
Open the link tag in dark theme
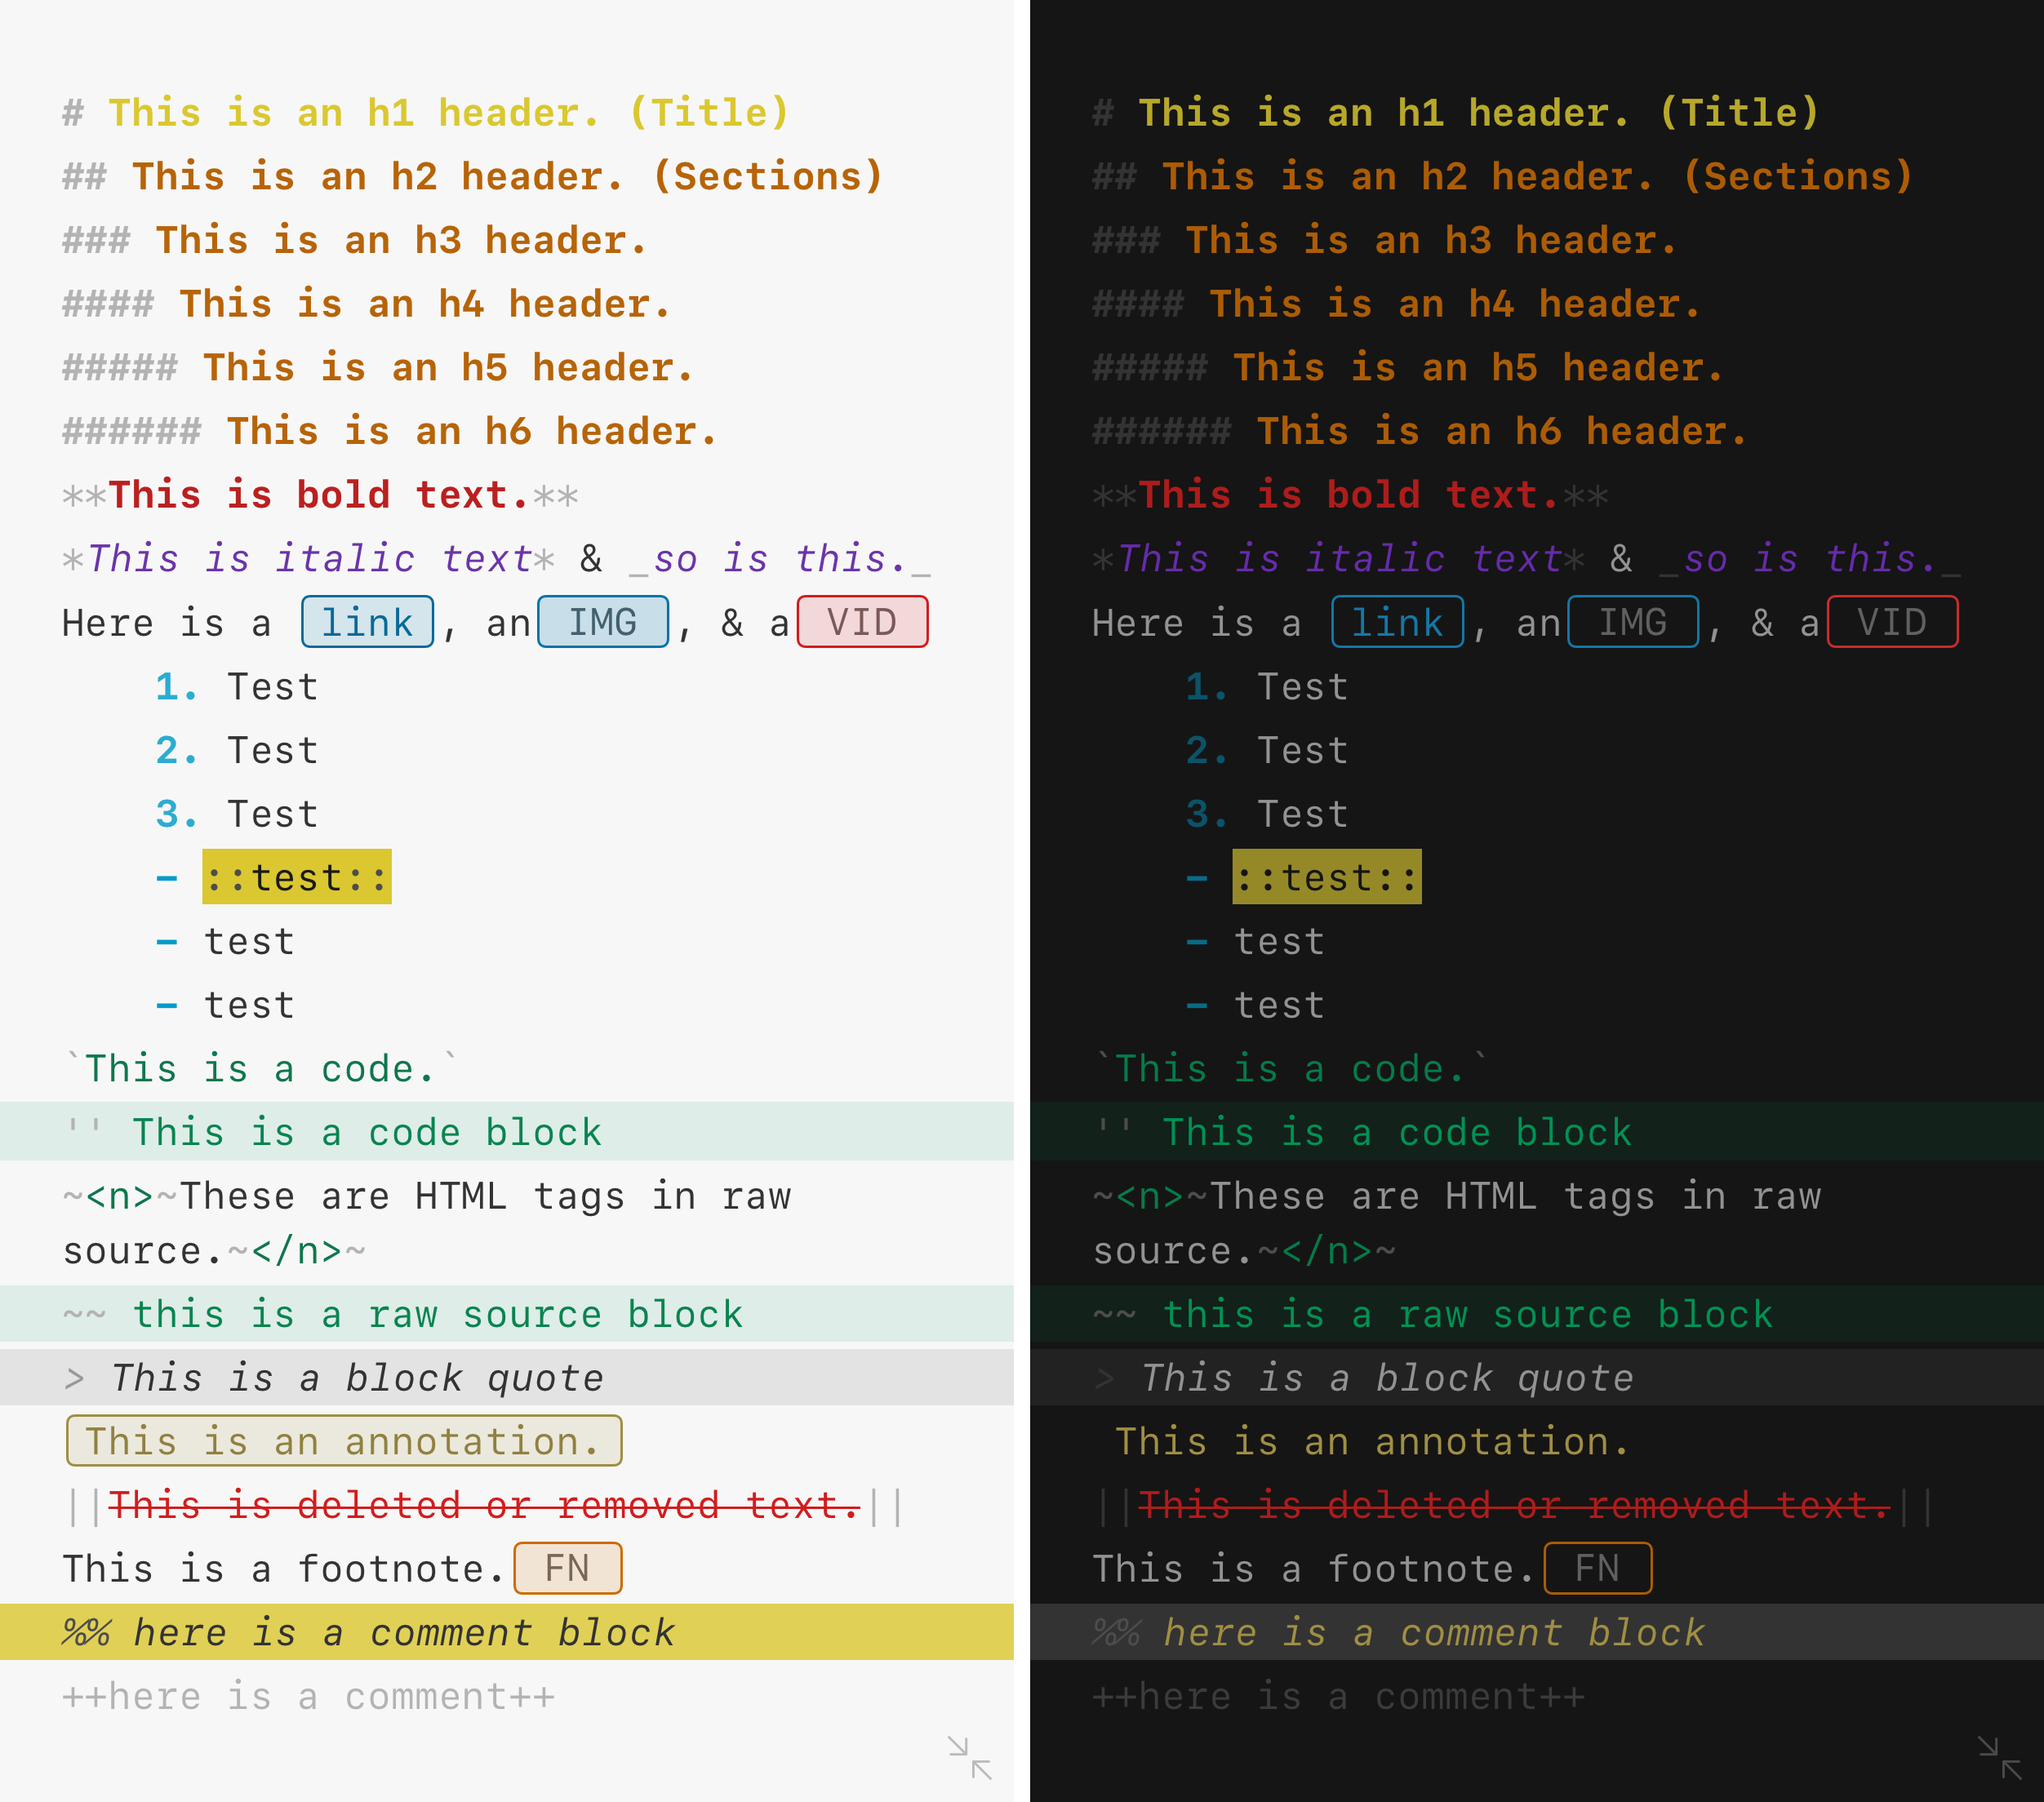coord(1398,622)
